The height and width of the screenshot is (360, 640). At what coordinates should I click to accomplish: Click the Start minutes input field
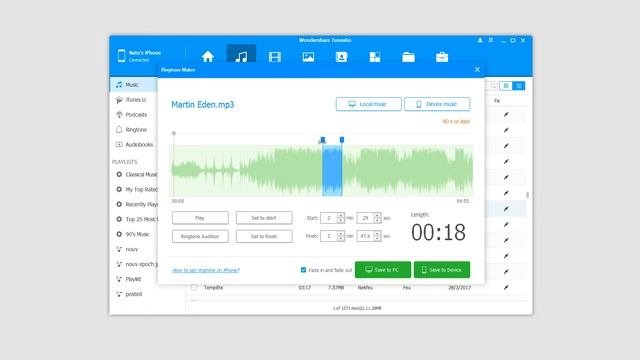tap(329, 218)
